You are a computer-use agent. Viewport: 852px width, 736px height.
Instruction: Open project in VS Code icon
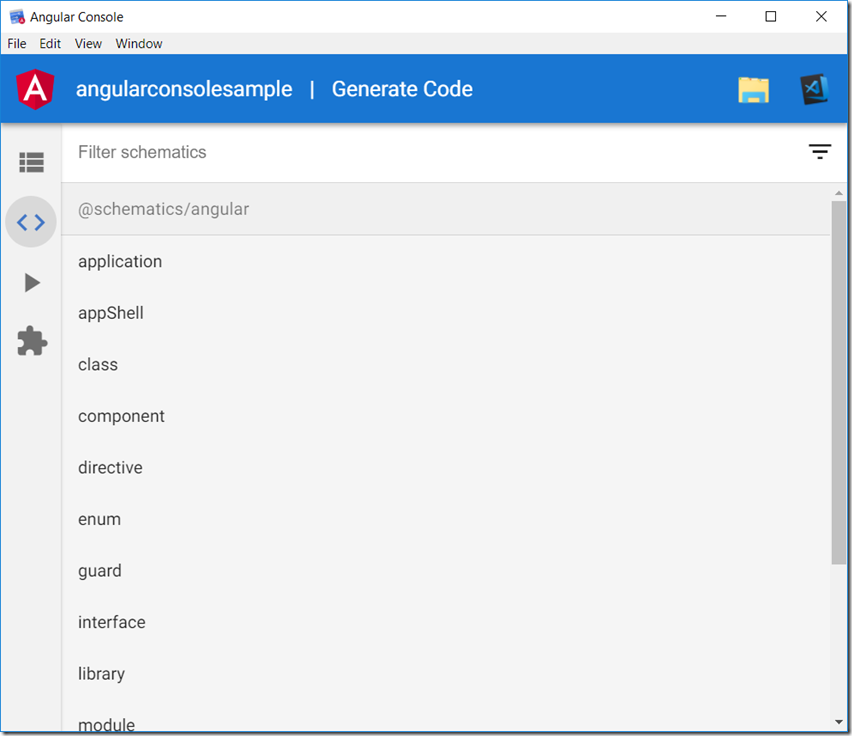[814, 89]
